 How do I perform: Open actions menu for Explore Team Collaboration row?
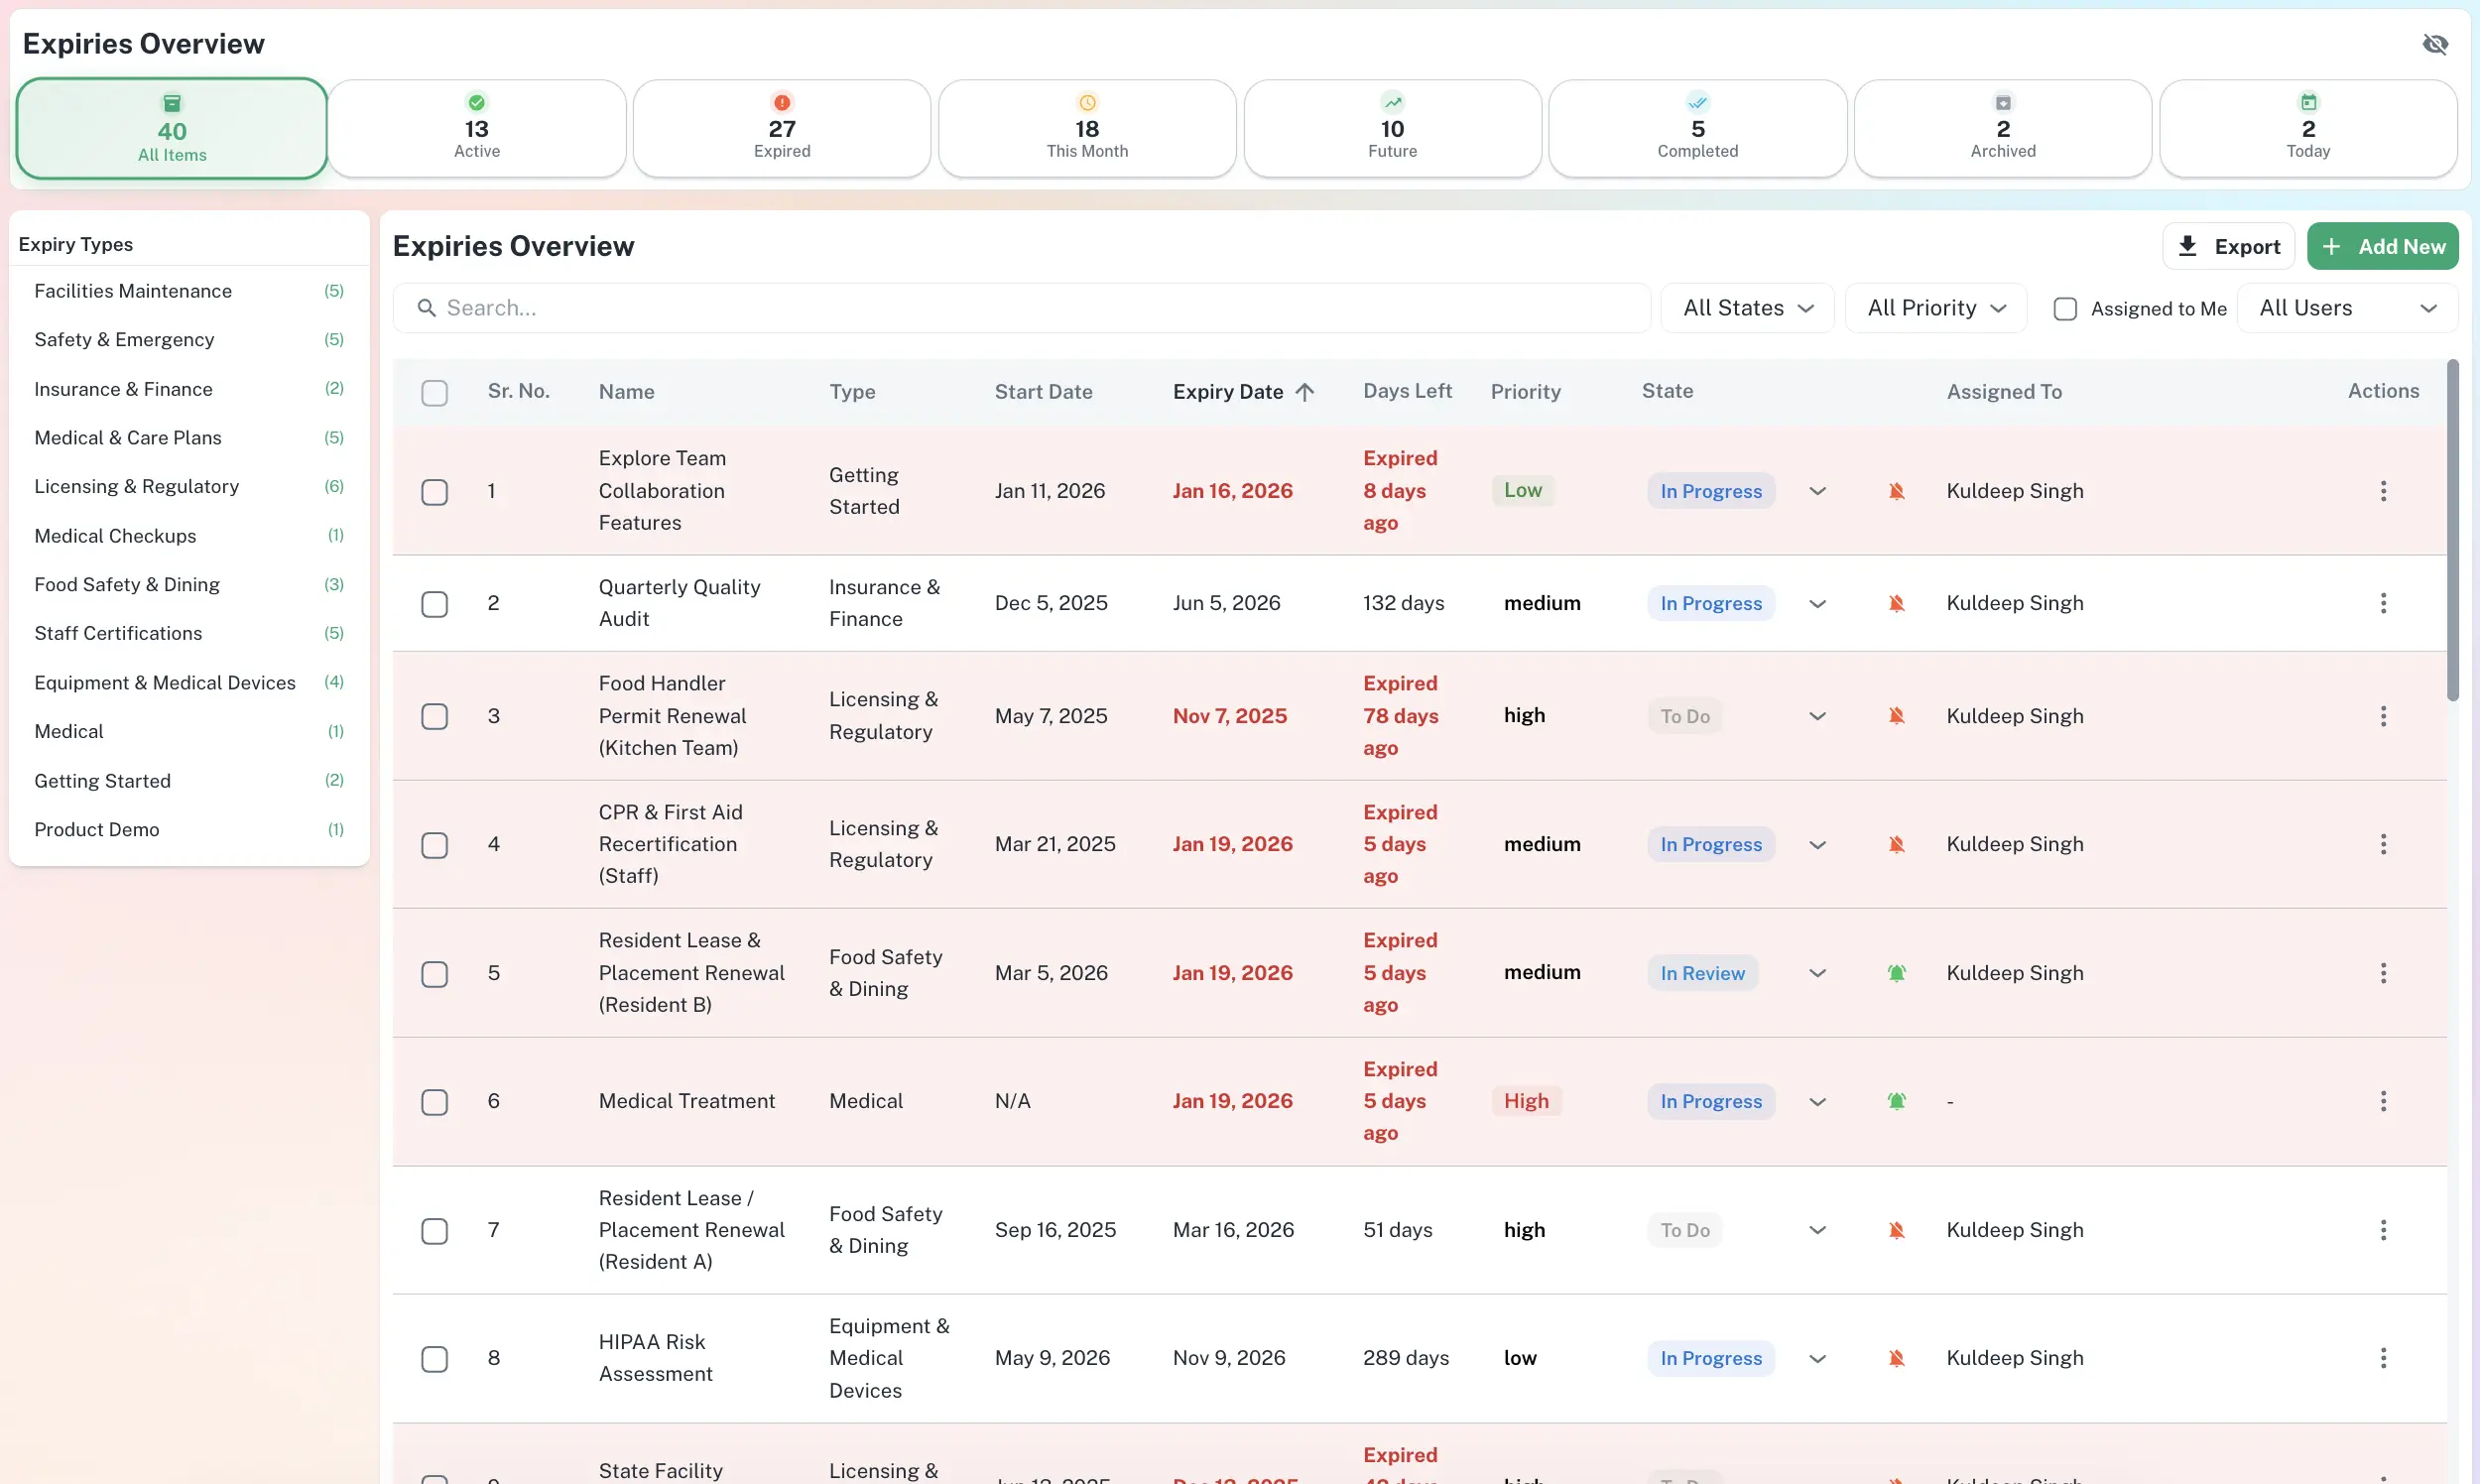(x=2383, y=491)
